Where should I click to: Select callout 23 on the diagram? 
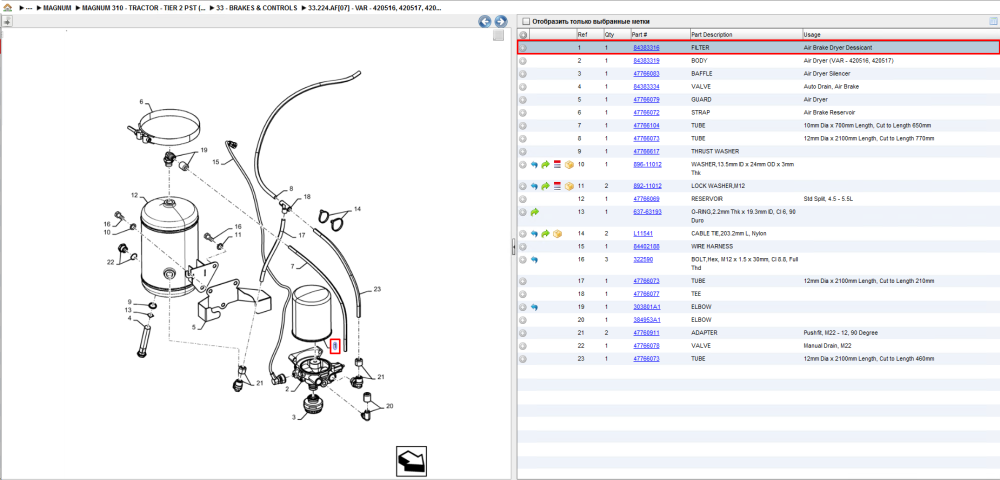(377, 289)
